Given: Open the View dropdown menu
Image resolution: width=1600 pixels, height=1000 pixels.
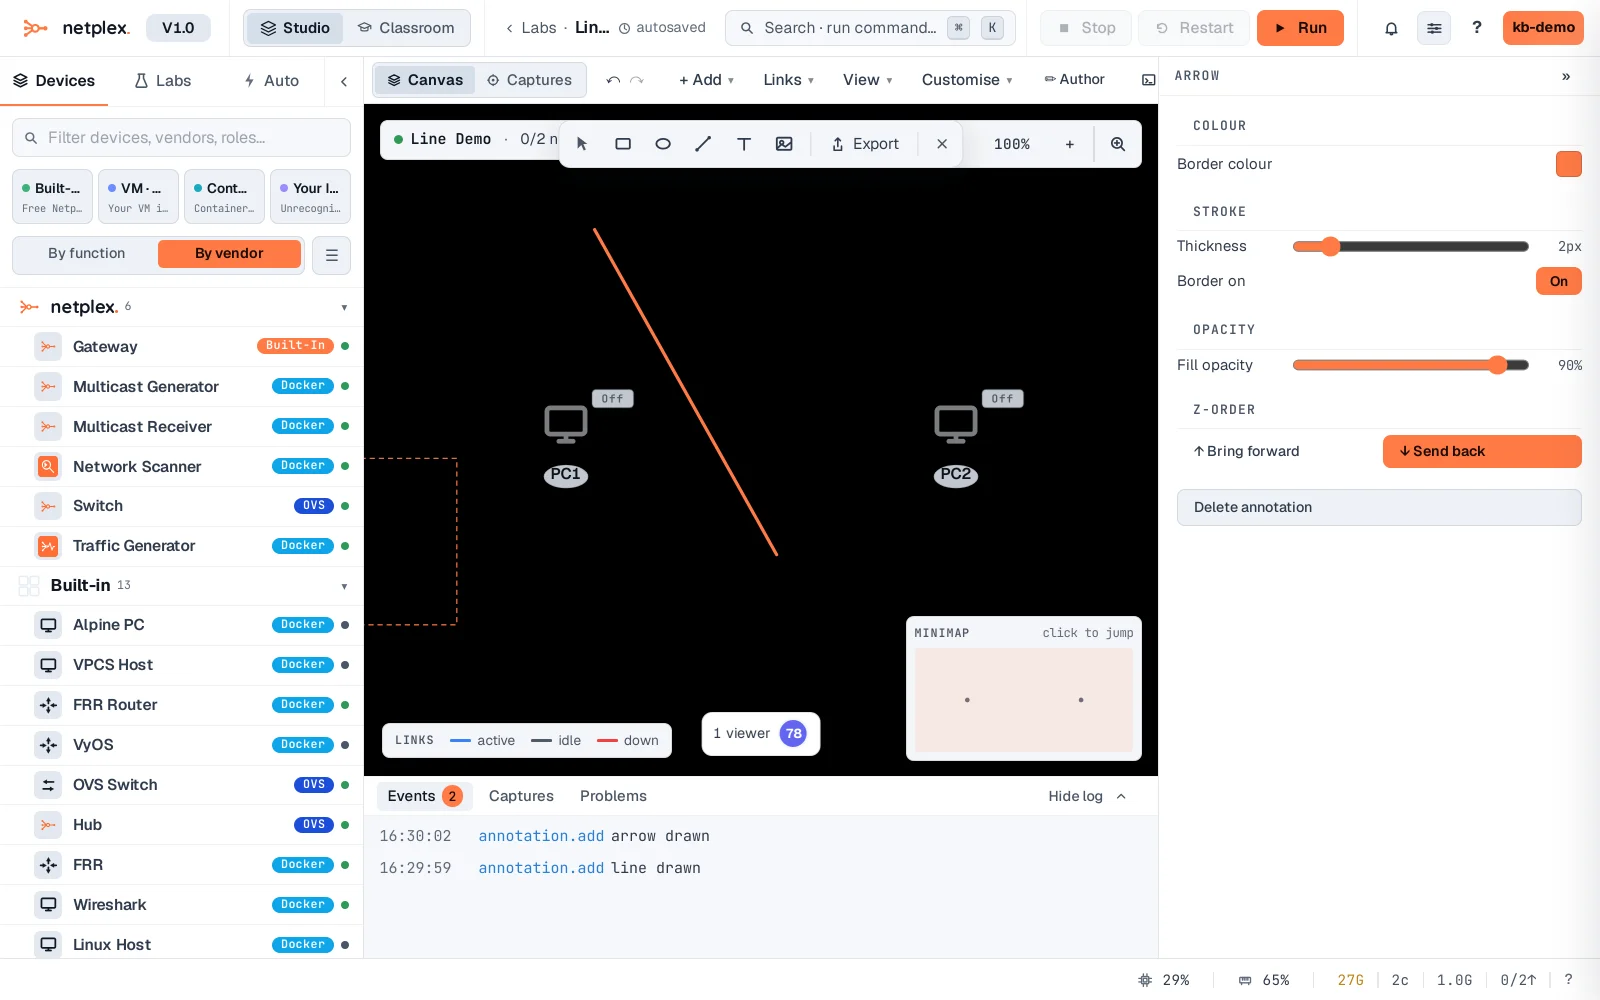Looking at the screenshot, I should pos(867,80).
